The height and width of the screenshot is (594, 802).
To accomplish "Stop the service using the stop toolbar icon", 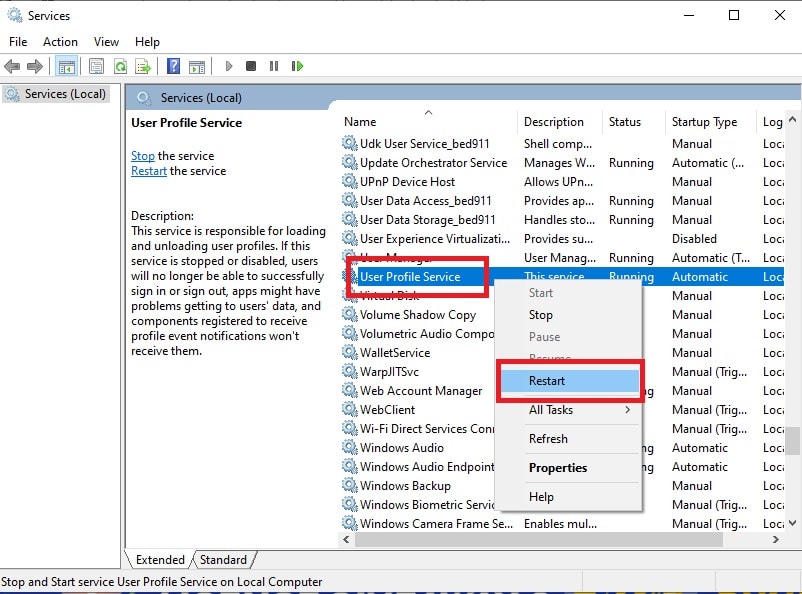I will pyautogui.click(x=251, y=66).
